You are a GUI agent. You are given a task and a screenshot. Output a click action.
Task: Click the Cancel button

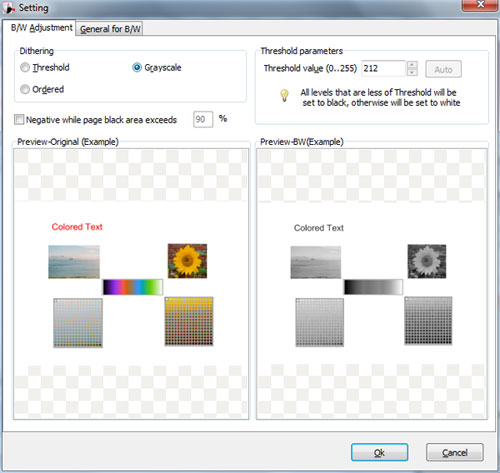click(x=455, y=452)
